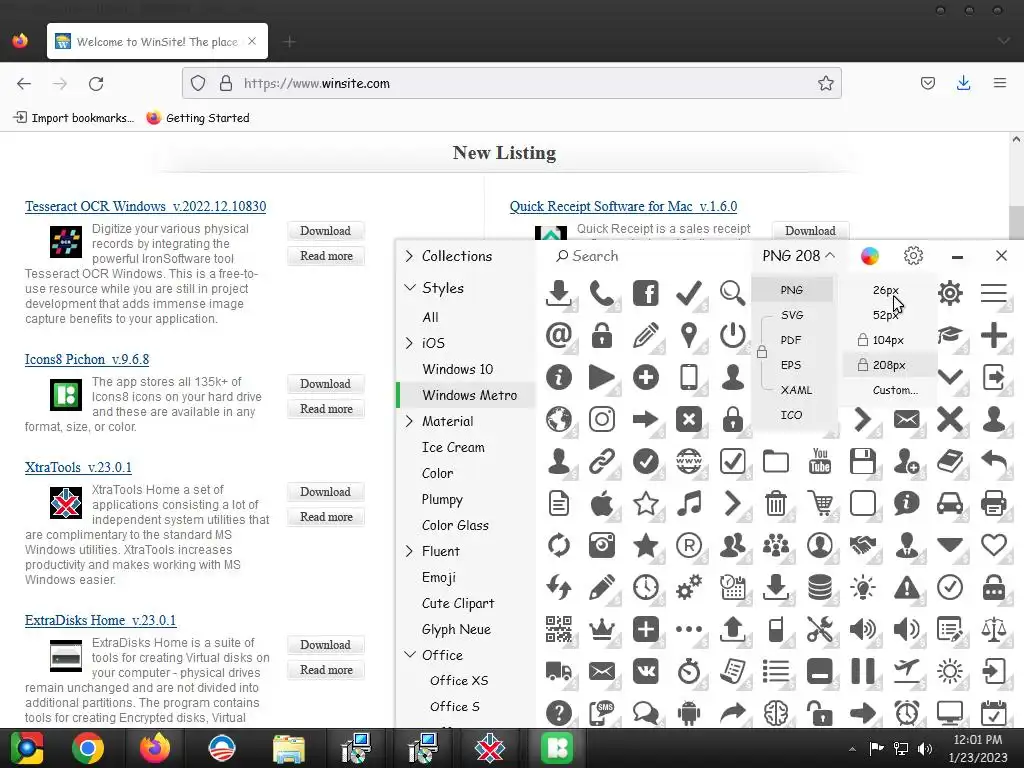The height and width of the screenshot is (768, 1024).
Task: Choose the globe icon
Action: 558,419
